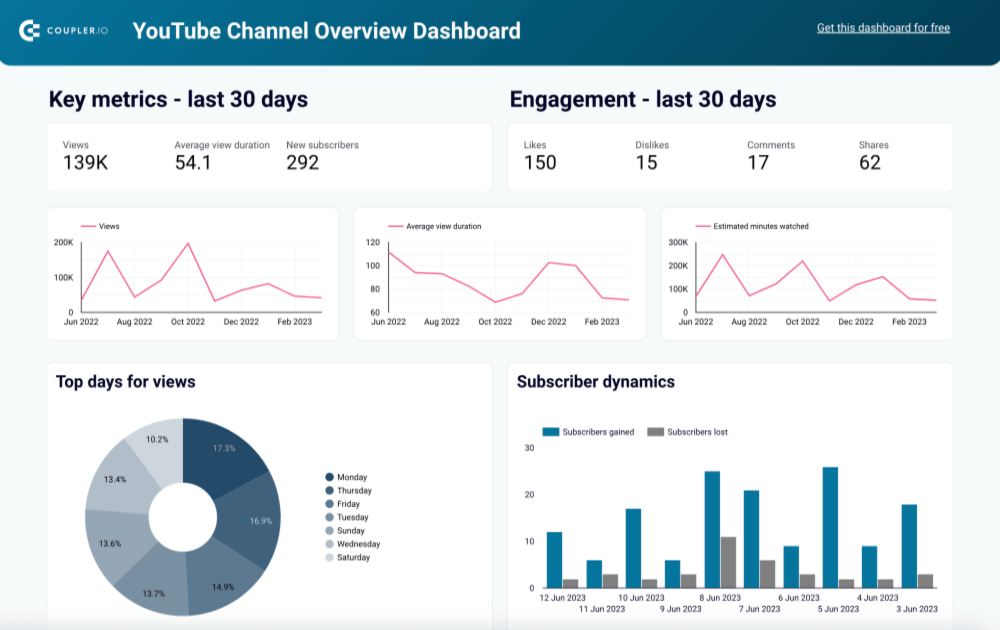Click the gray bar for 8 Jun 2023
This screenshot has width=1000, height=630.
pos(729,563)
